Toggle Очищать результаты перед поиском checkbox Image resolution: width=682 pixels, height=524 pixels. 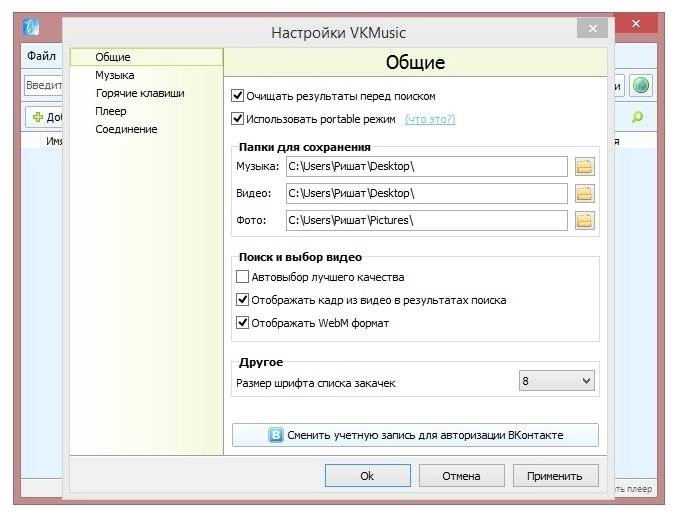pos(237,96)
